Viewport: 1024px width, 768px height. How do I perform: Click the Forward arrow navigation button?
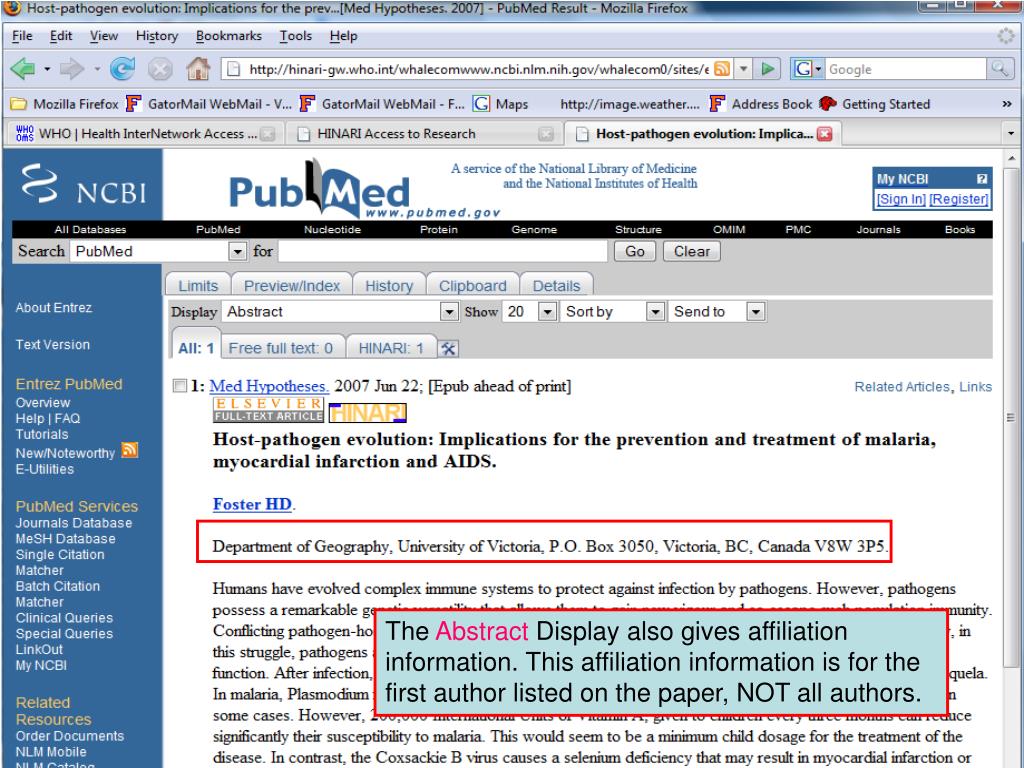coord(71,69)
